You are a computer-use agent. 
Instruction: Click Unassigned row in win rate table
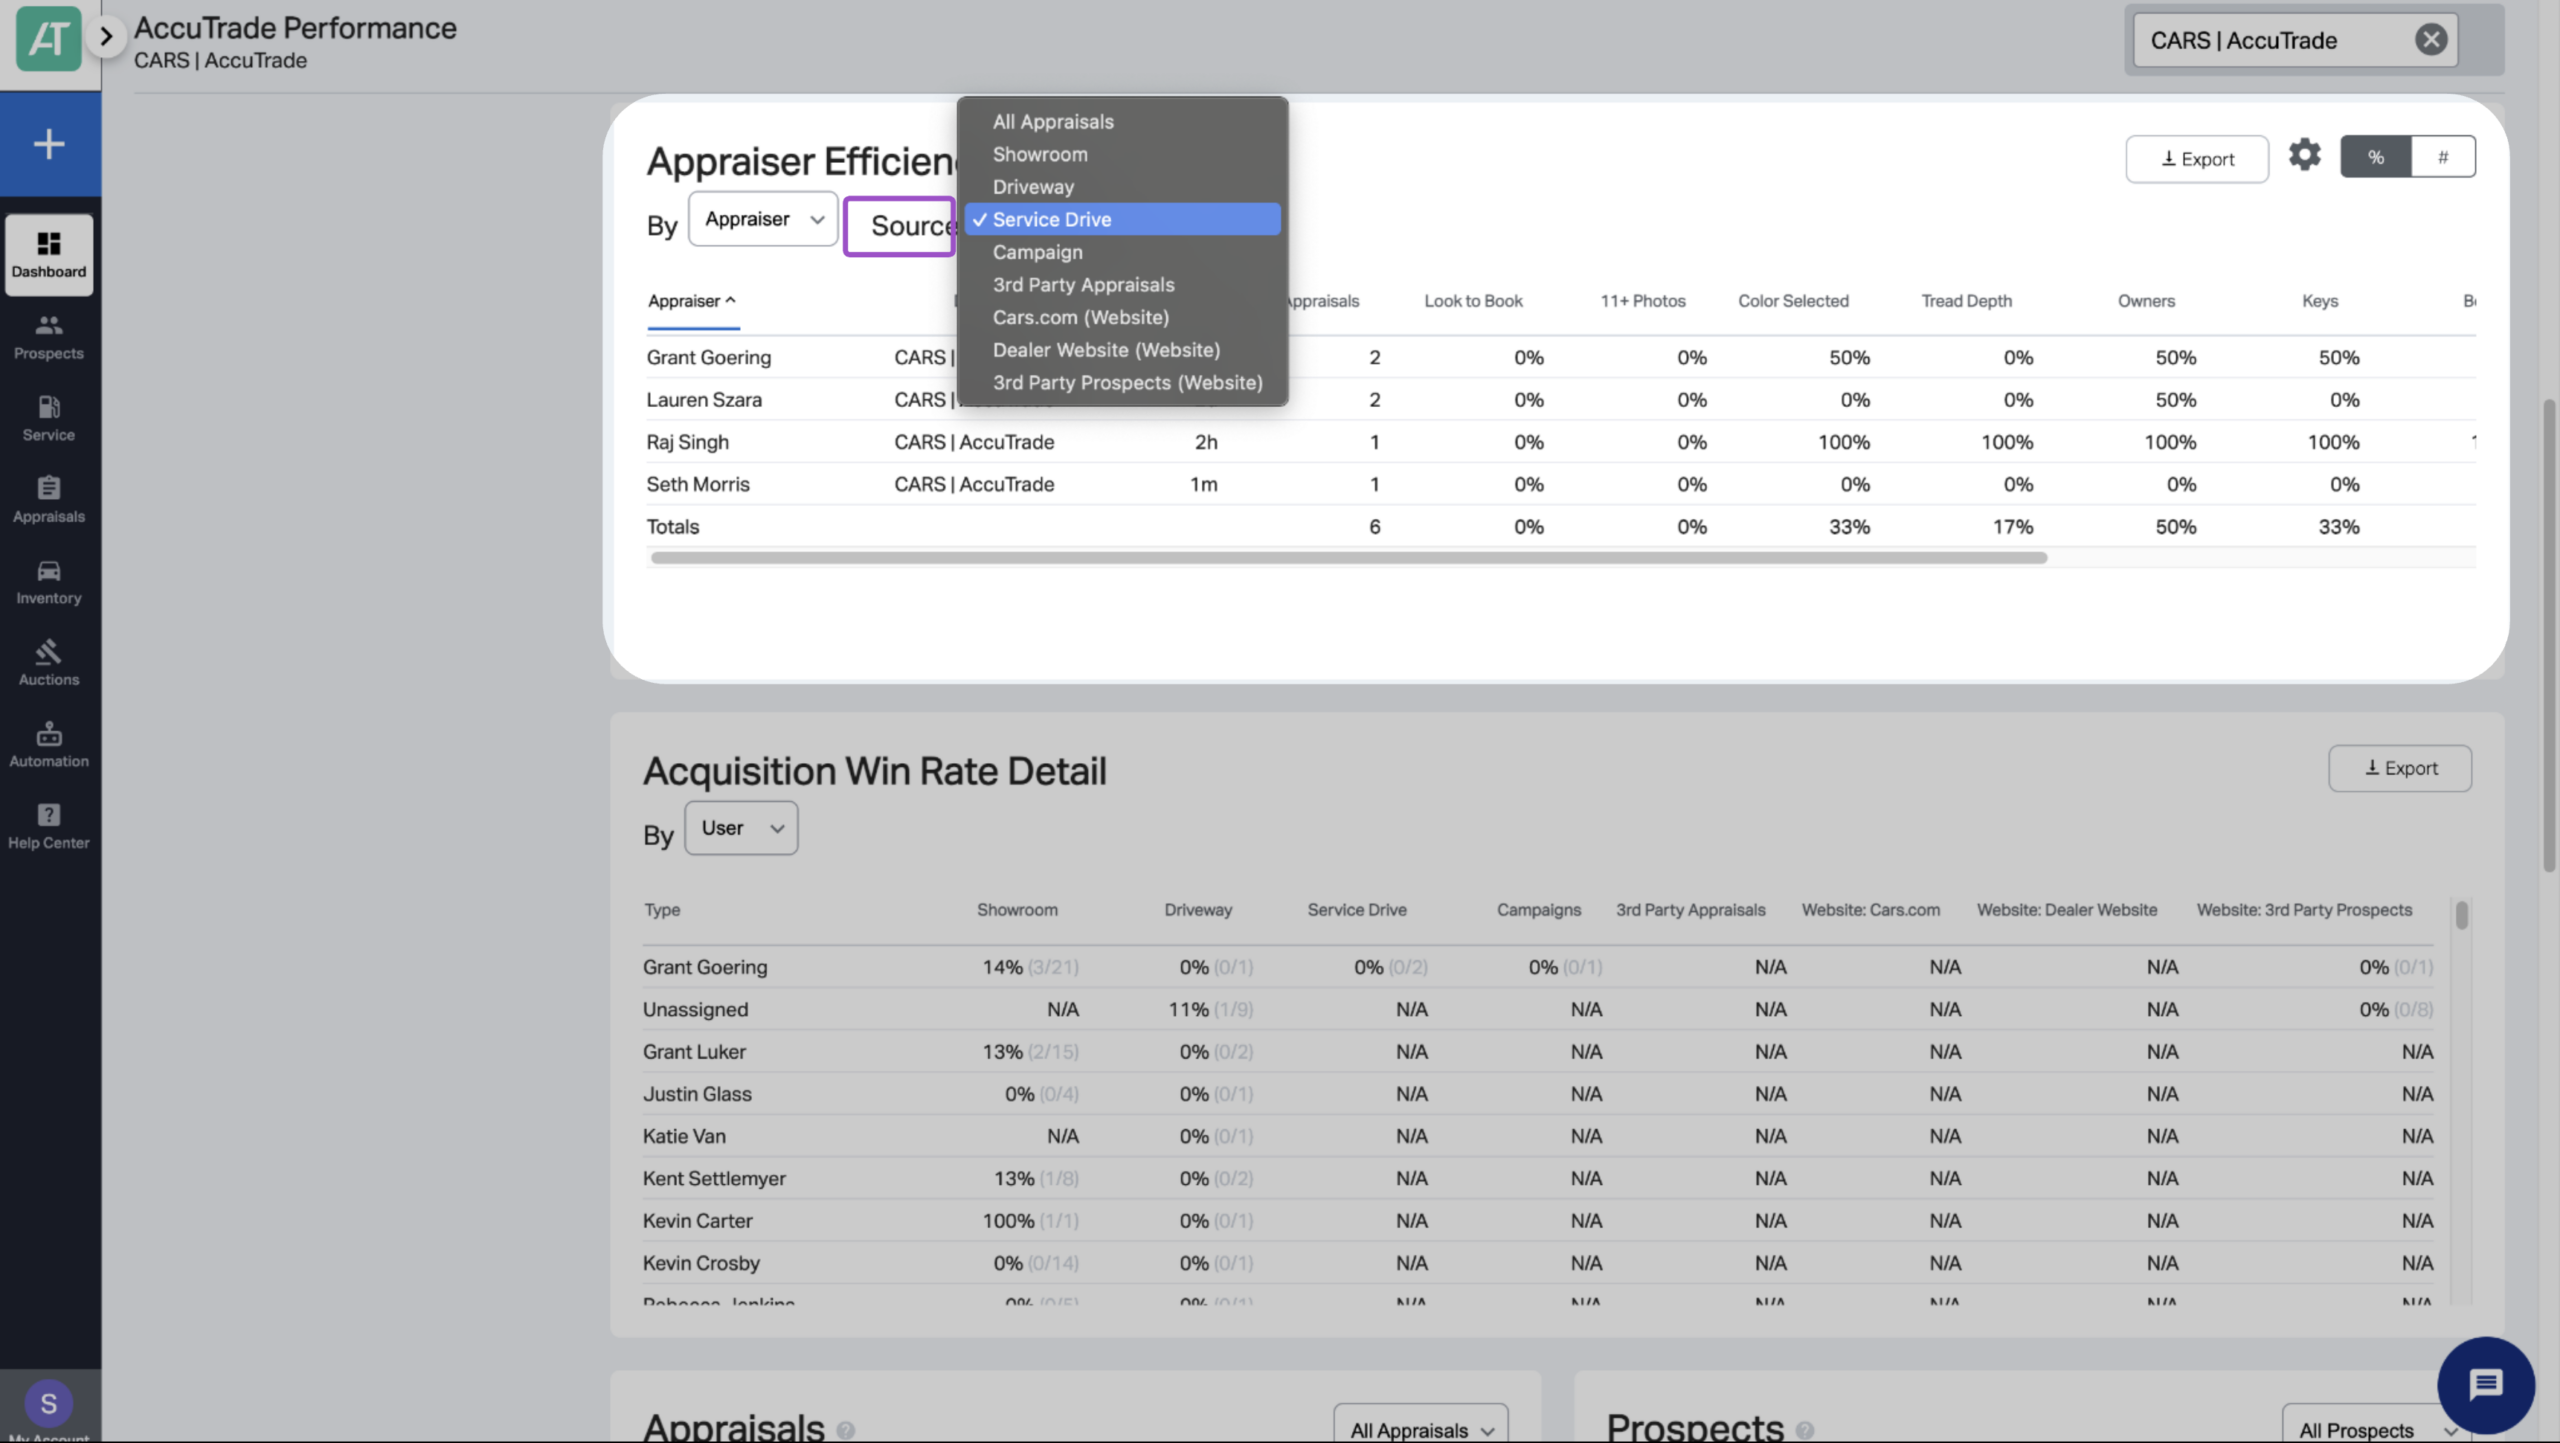click(x=695, y=1010)
